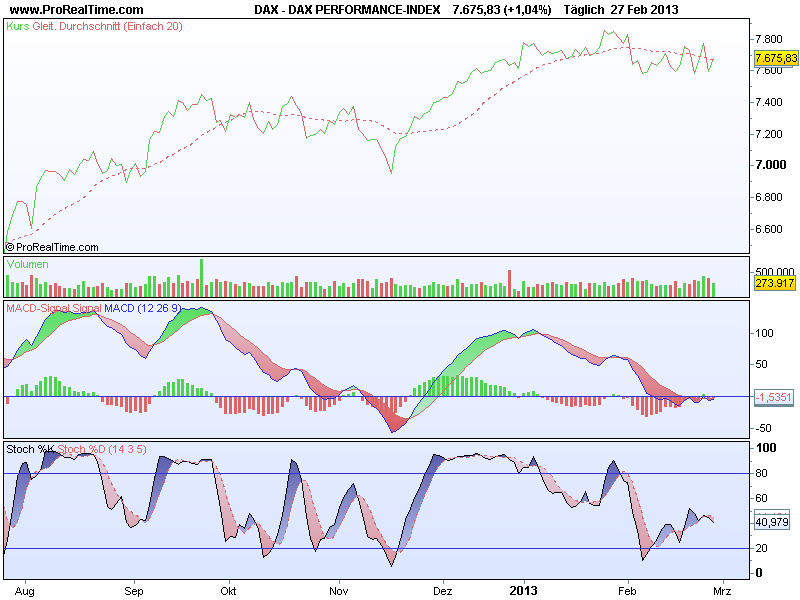Click the 'MACD-Signal Signal' legend label

coord(54,308)
